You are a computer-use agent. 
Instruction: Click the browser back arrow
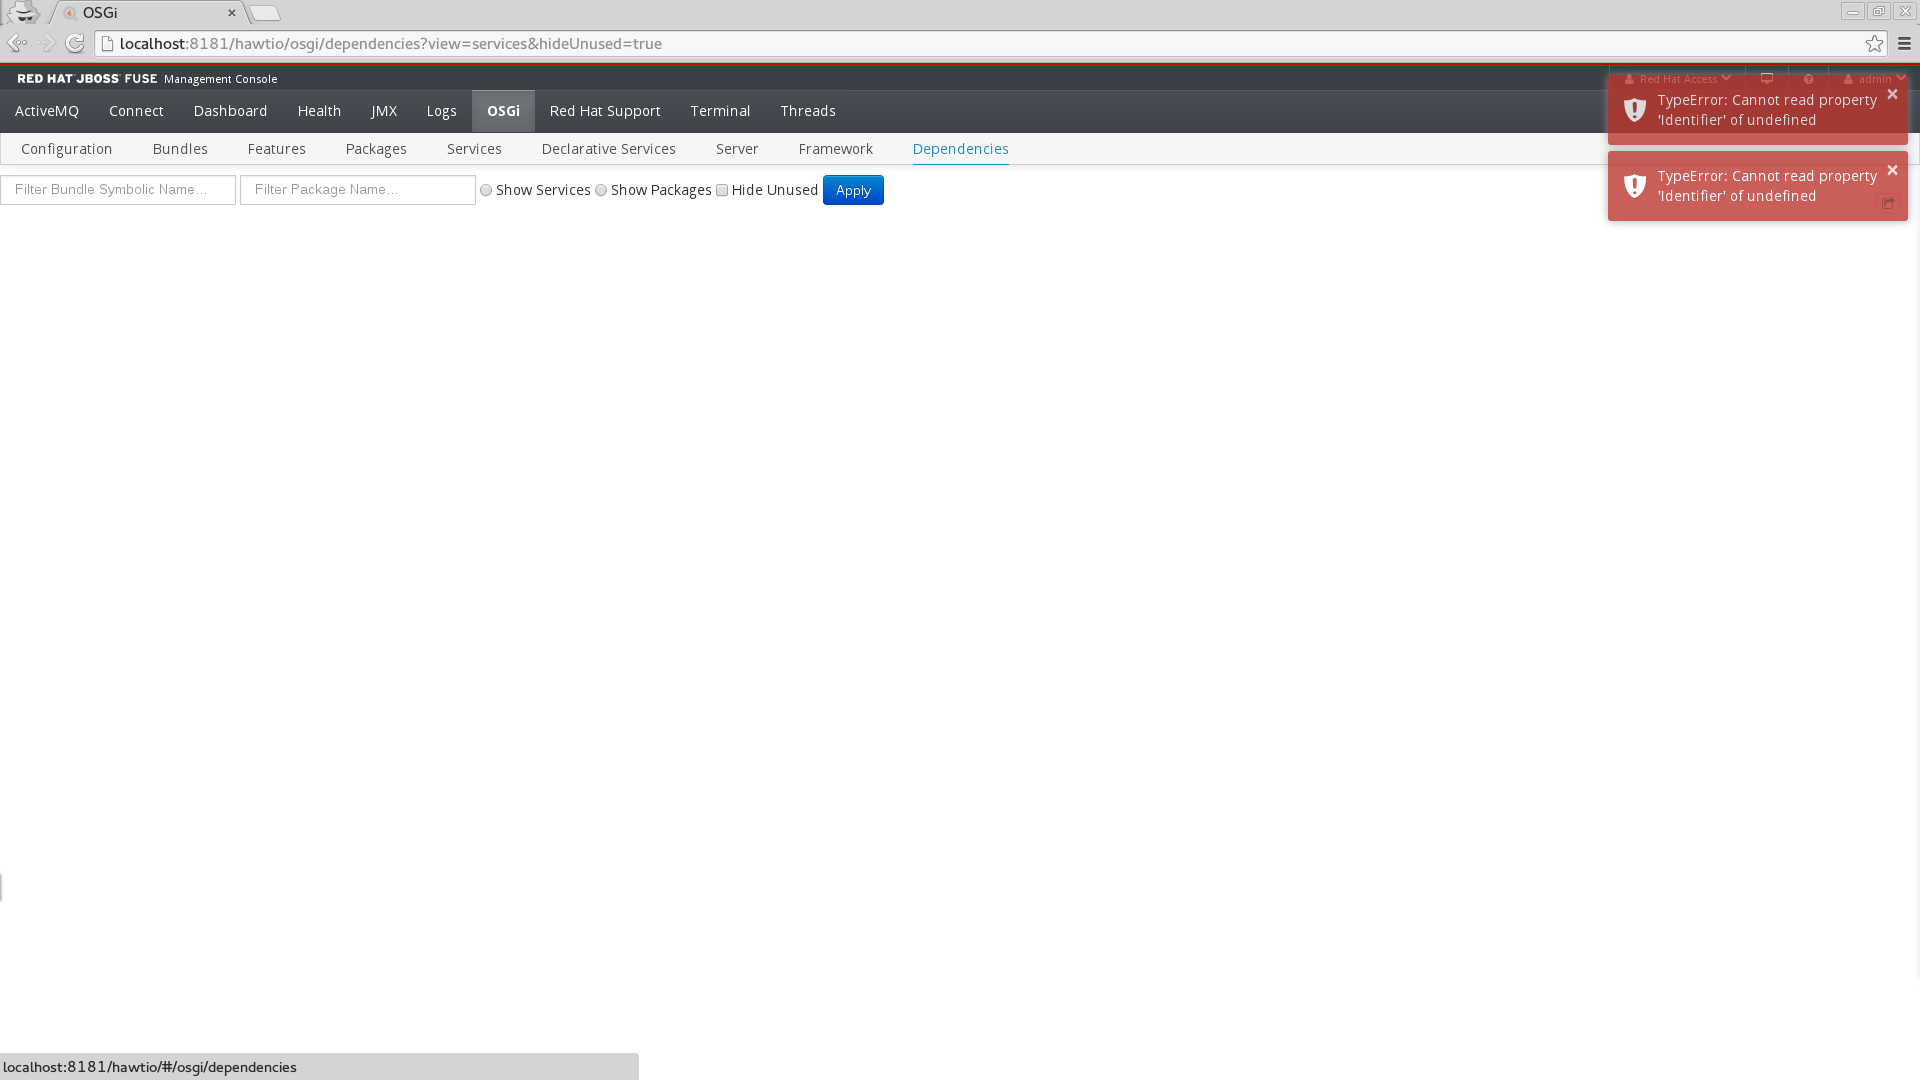17,43
